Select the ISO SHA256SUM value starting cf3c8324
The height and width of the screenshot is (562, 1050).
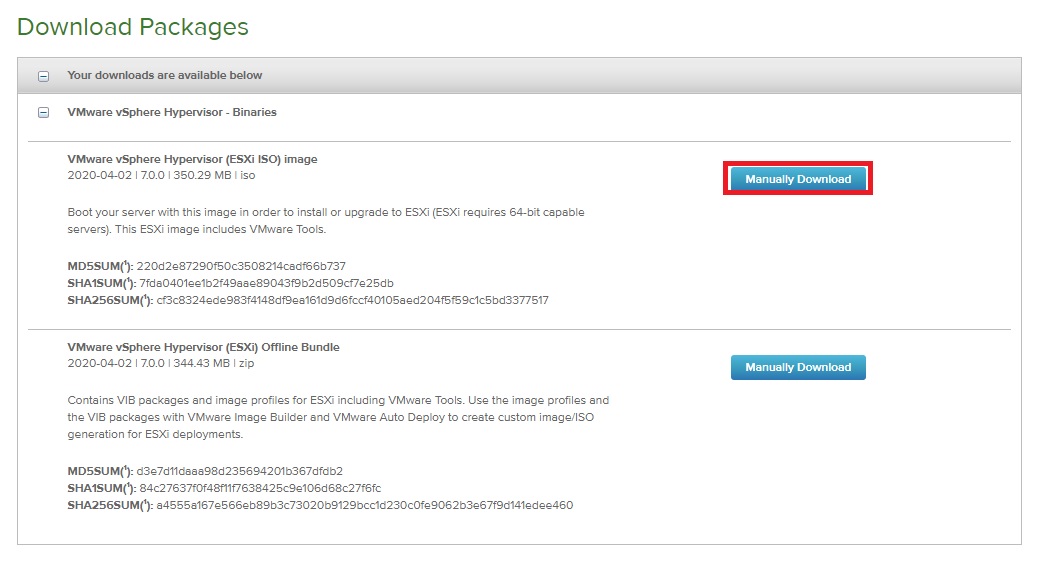pyautogui.click(x=352, y=300)
